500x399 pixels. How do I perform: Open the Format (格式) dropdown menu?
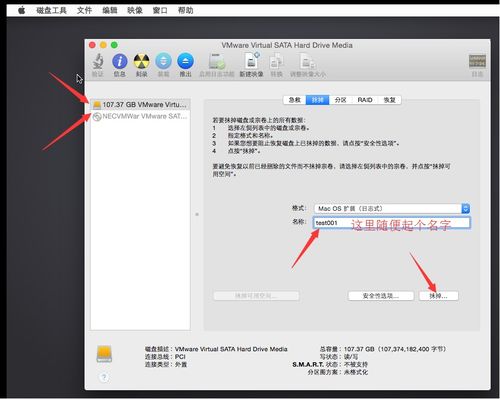[x=392, y=209]
